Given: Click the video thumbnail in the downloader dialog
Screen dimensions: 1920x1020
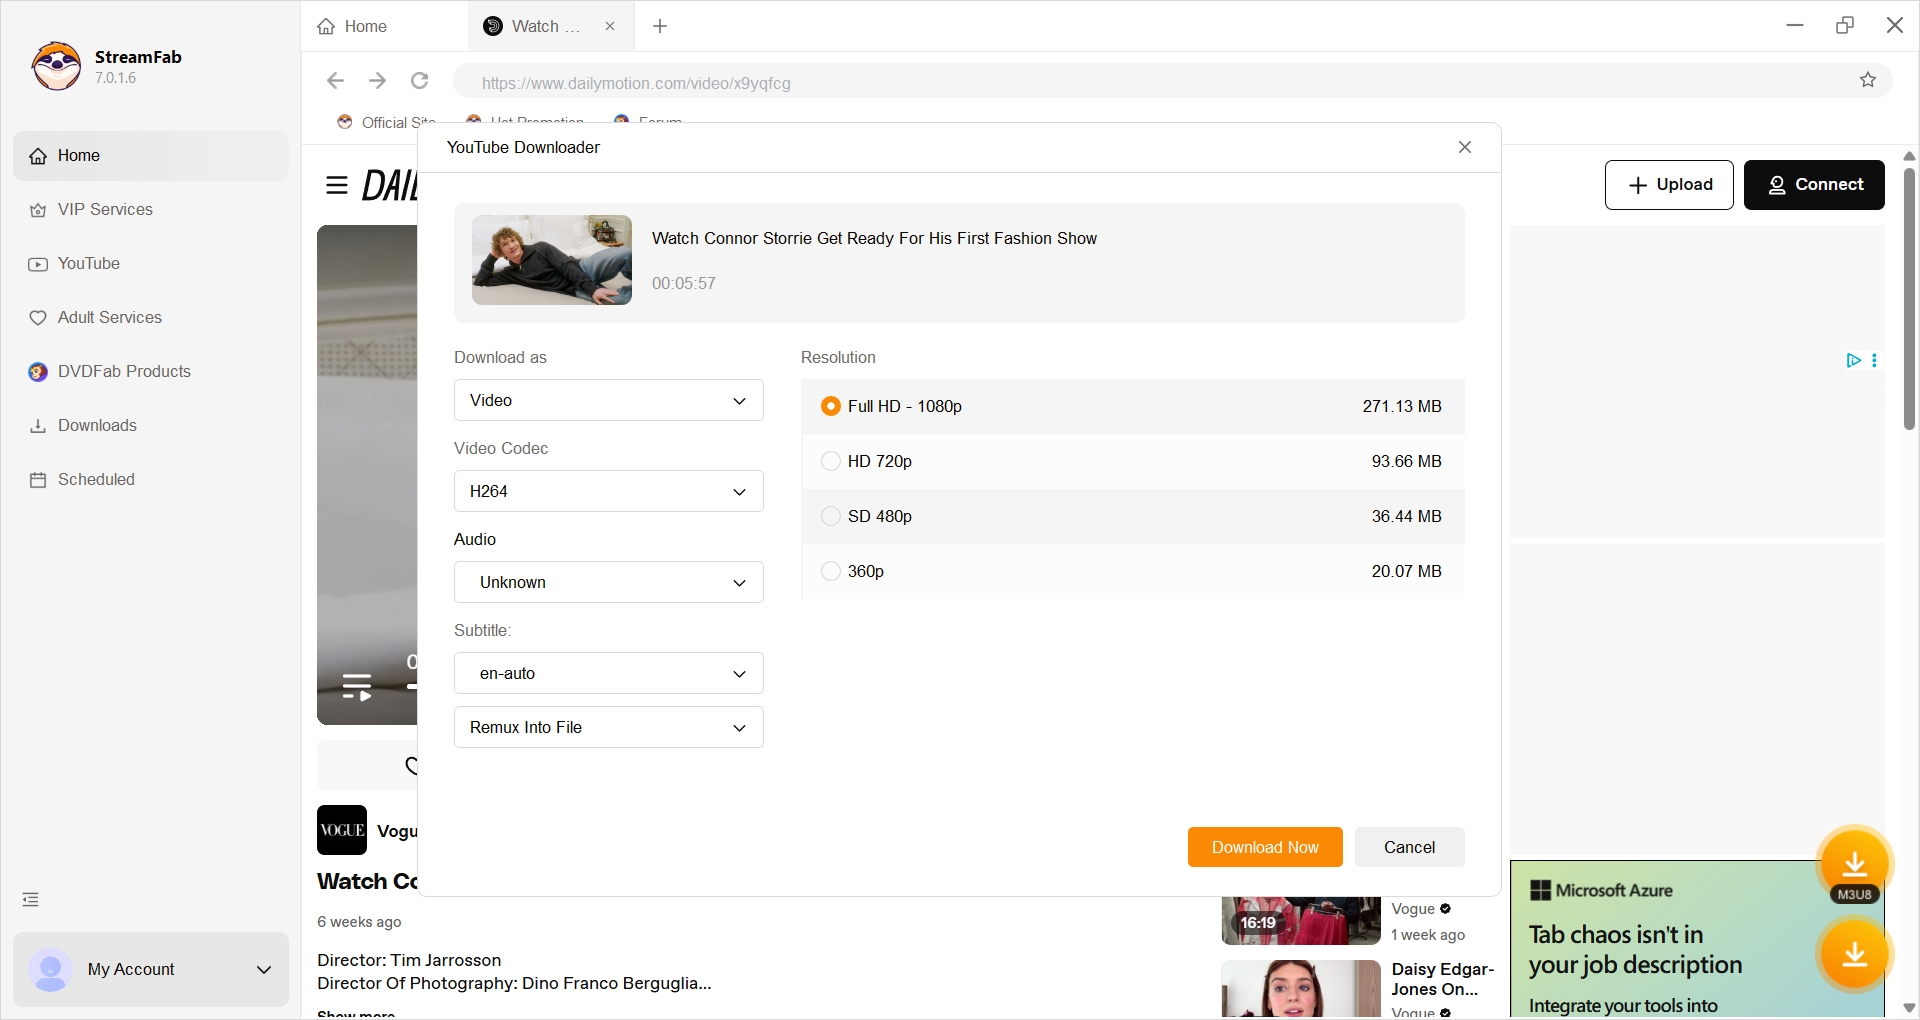Looking at the screenshot, I should click(551, 261).
